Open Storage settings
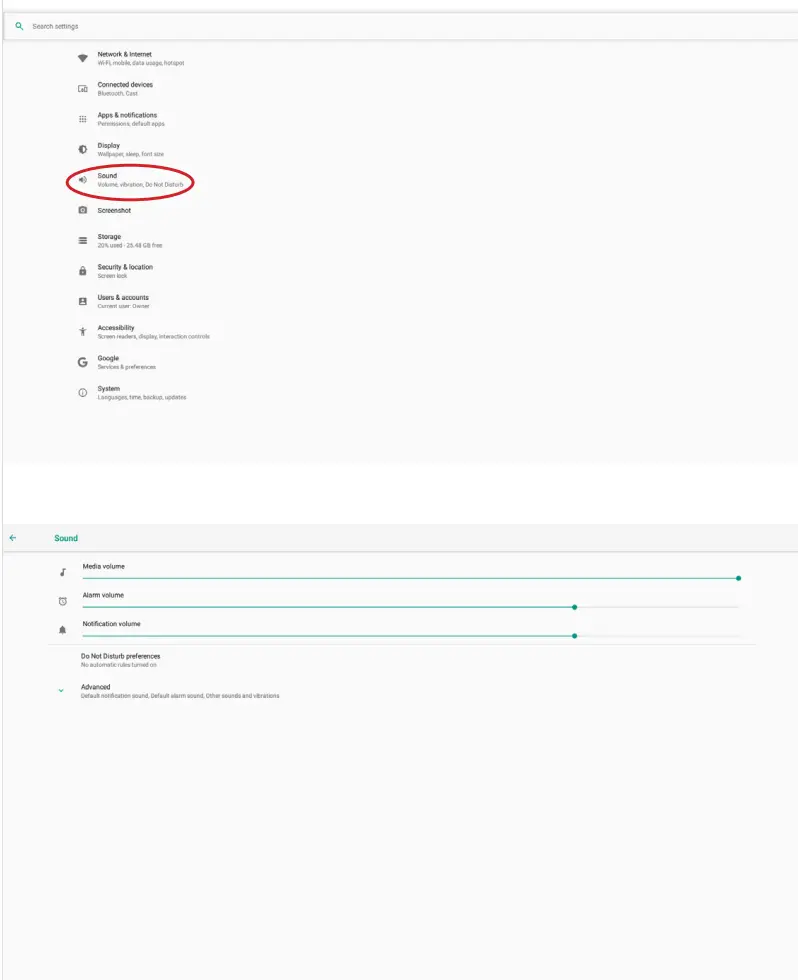This screenshot has height=980, width=798. coord(129,241)
